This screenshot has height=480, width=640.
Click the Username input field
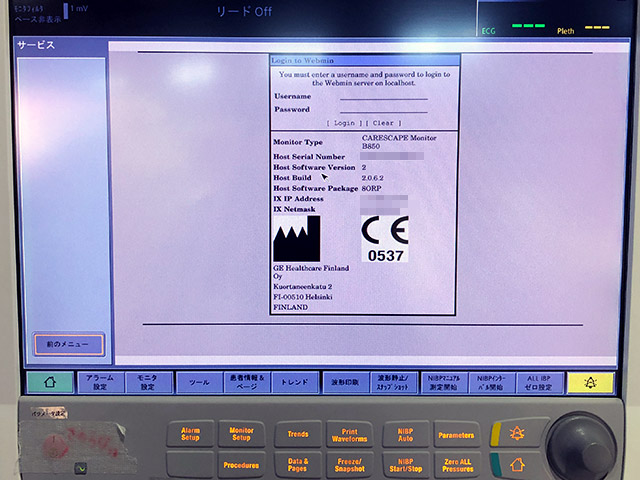tap(384, 96)
